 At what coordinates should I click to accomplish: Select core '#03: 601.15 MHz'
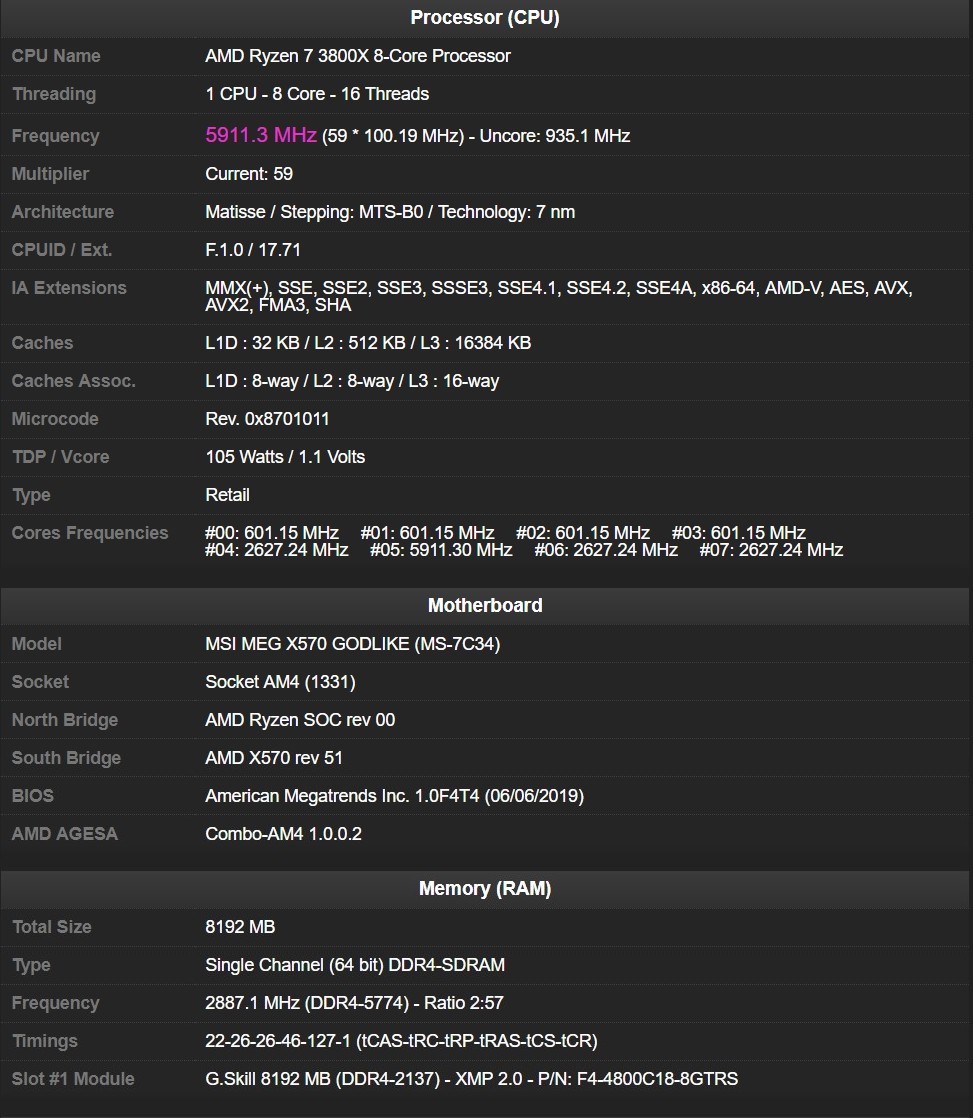[738, 533]
